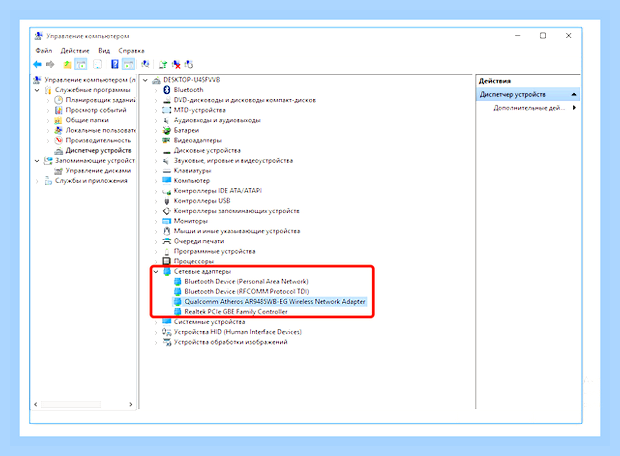Click the Процессоры category icon
The height and width of the screenshot is (456, 620).
[166, 261]
